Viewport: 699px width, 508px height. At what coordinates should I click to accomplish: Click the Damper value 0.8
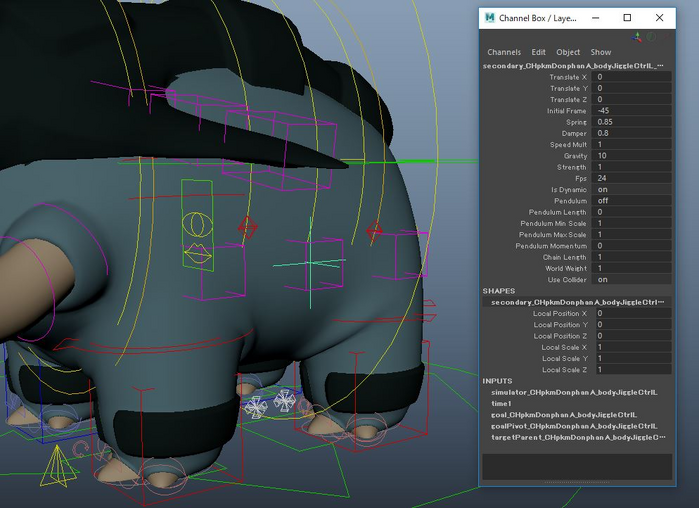point(631,133)
